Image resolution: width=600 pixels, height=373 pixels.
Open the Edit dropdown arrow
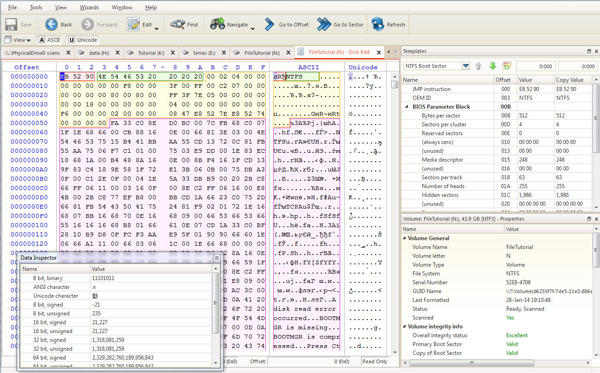click(x=157, y=28)
